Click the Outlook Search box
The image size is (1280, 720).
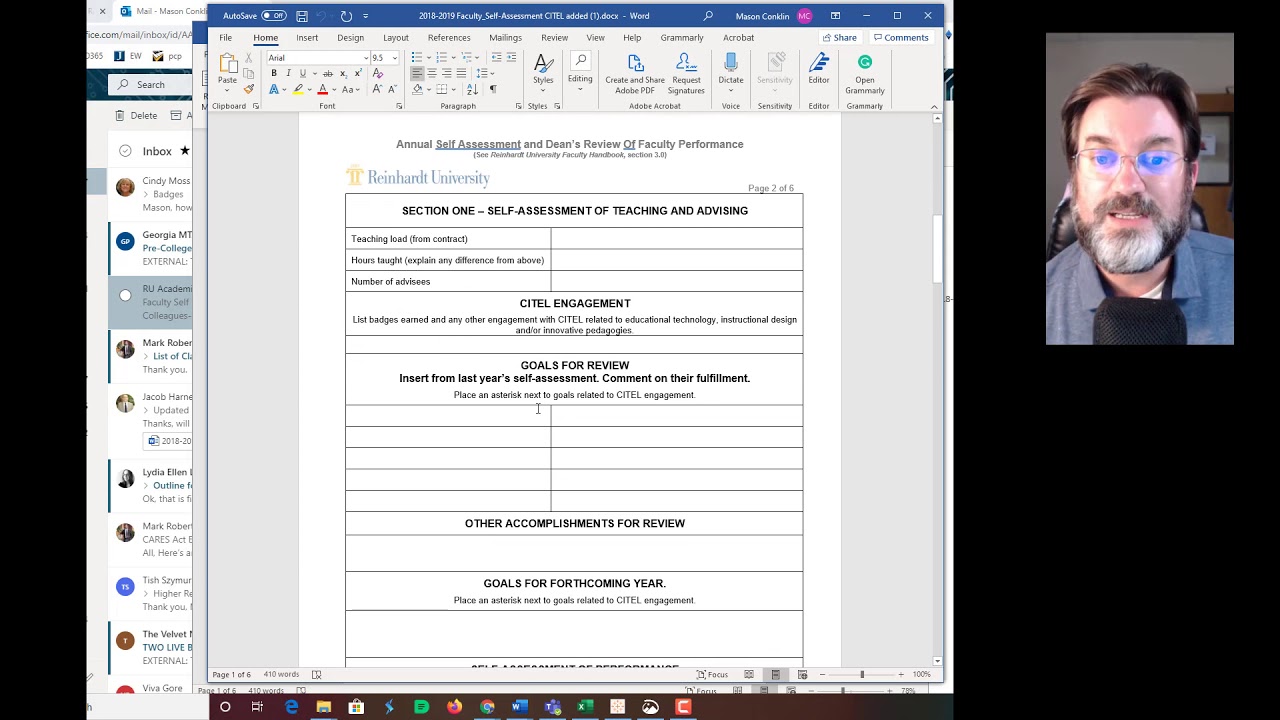[150, 85]
